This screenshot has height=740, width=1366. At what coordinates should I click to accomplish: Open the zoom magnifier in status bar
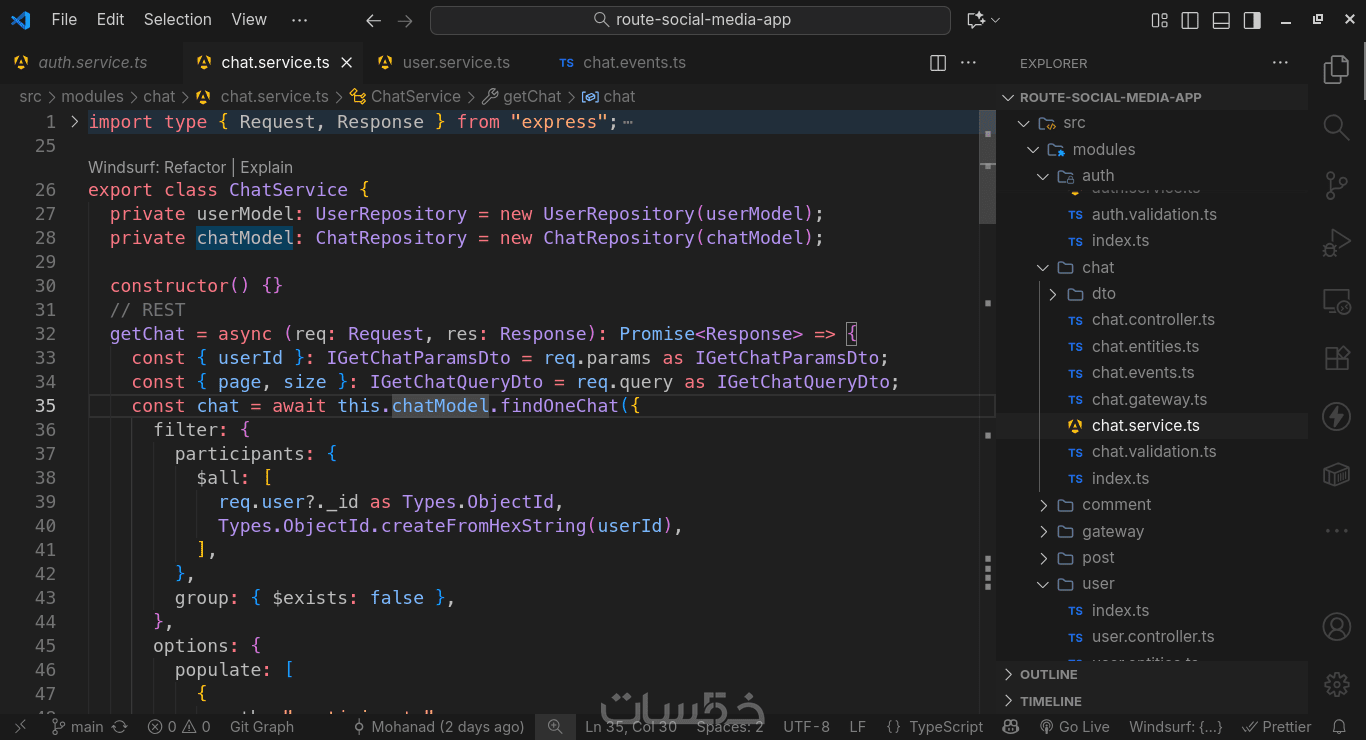click(555, 727)
